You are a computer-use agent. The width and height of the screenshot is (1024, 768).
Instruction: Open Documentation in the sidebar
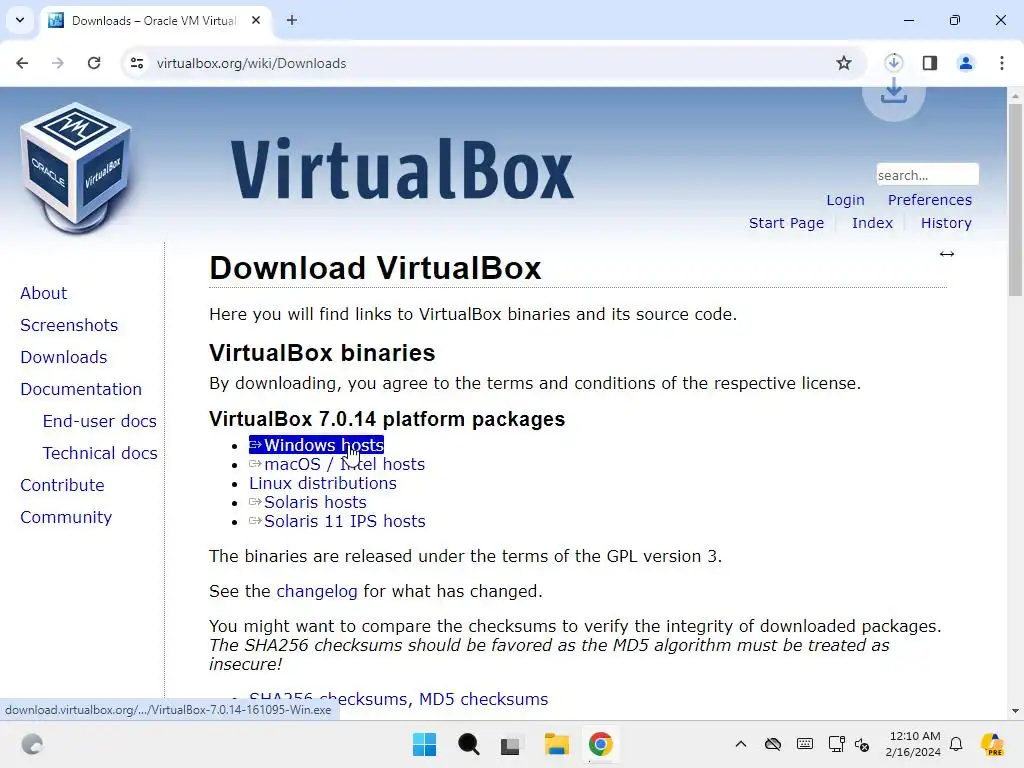tap(81, 389)
